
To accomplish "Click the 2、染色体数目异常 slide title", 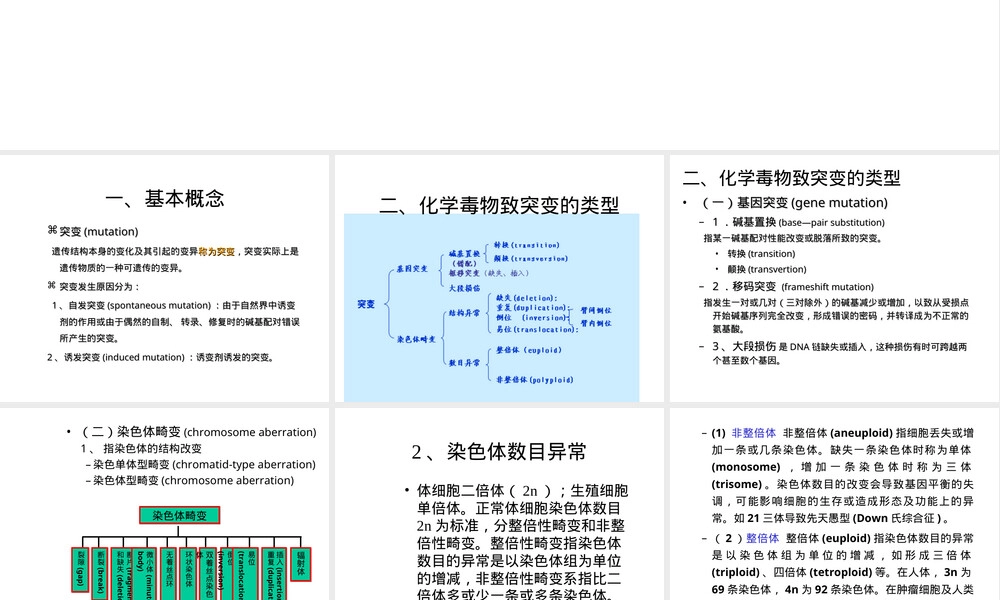I will point(499,451).
